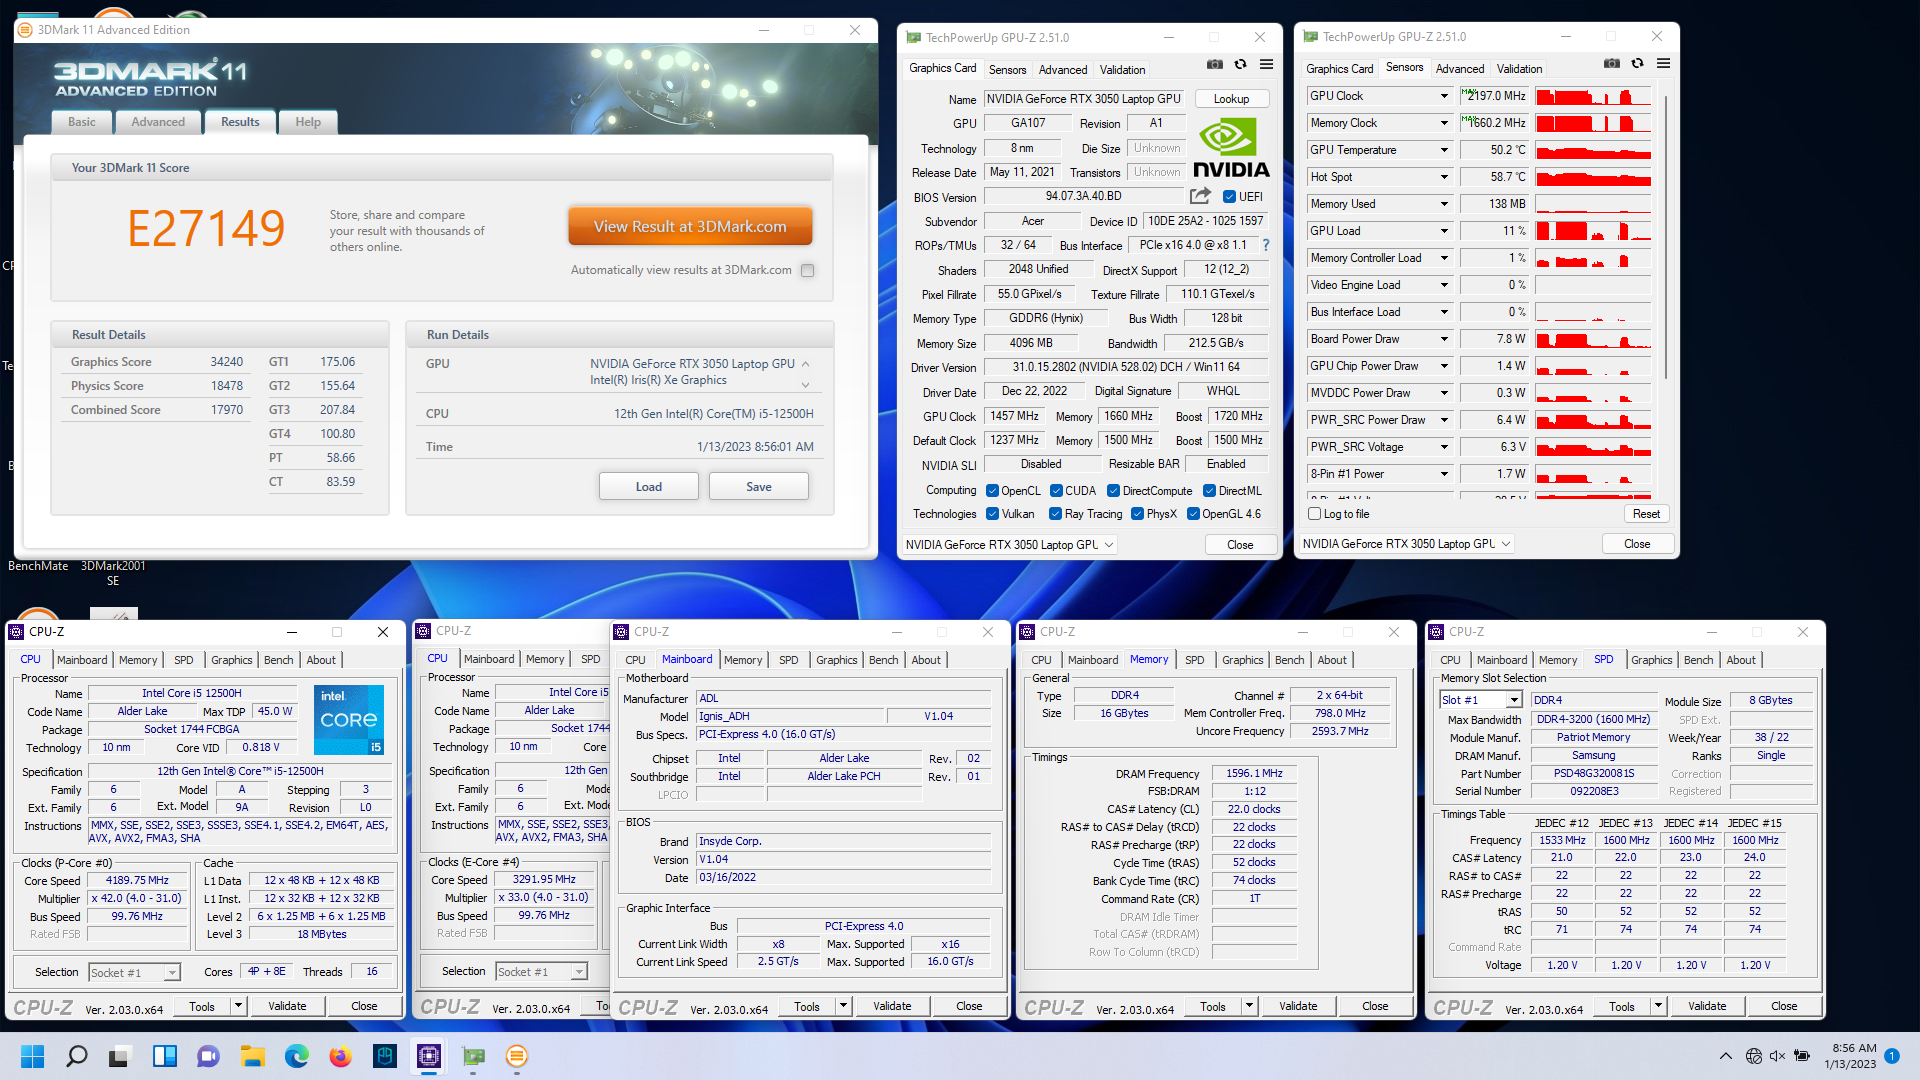This screenshot has width=1920, height=1080.
Task: Open Validation tab in GPU-Z Graphics Card window
Action: point(1122,70)
